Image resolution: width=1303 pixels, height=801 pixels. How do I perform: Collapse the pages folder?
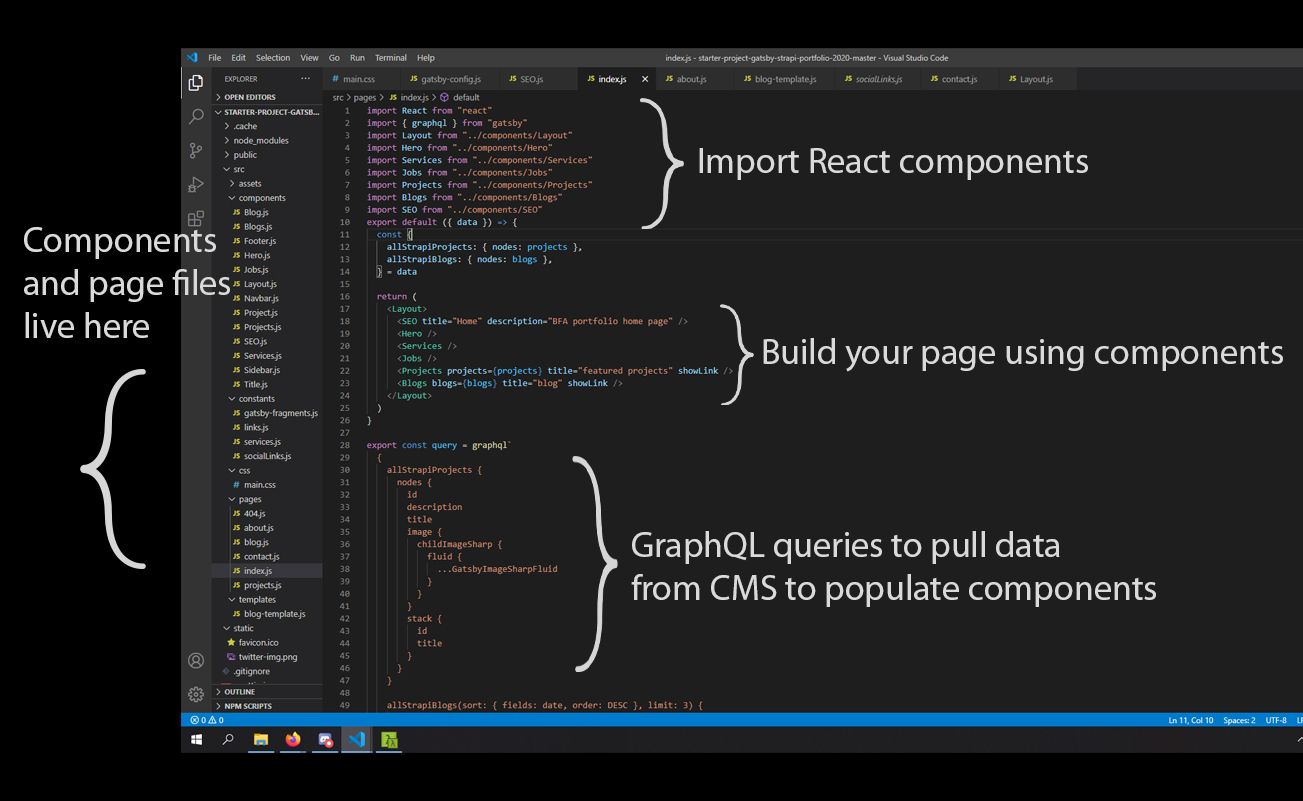point(267,499)
